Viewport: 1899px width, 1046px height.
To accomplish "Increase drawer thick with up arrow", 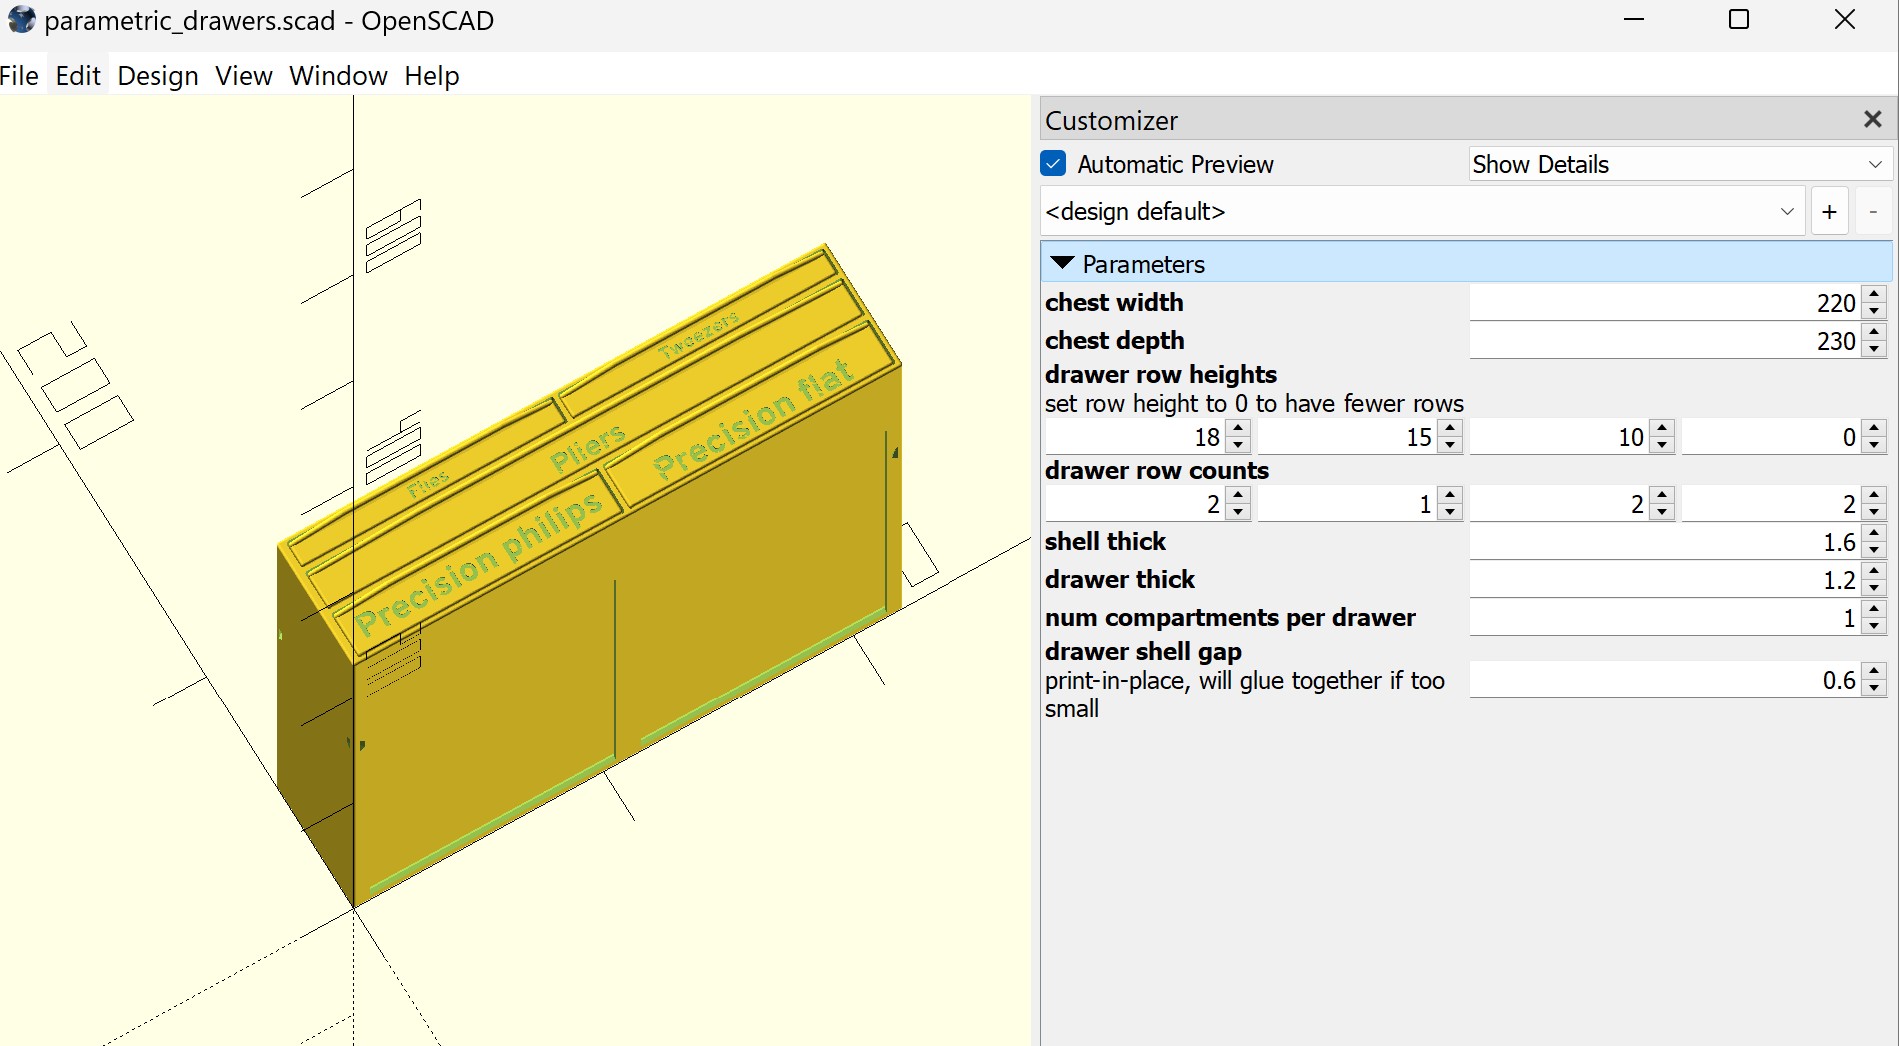I will pyautogui.click(x=1875, y=571).
